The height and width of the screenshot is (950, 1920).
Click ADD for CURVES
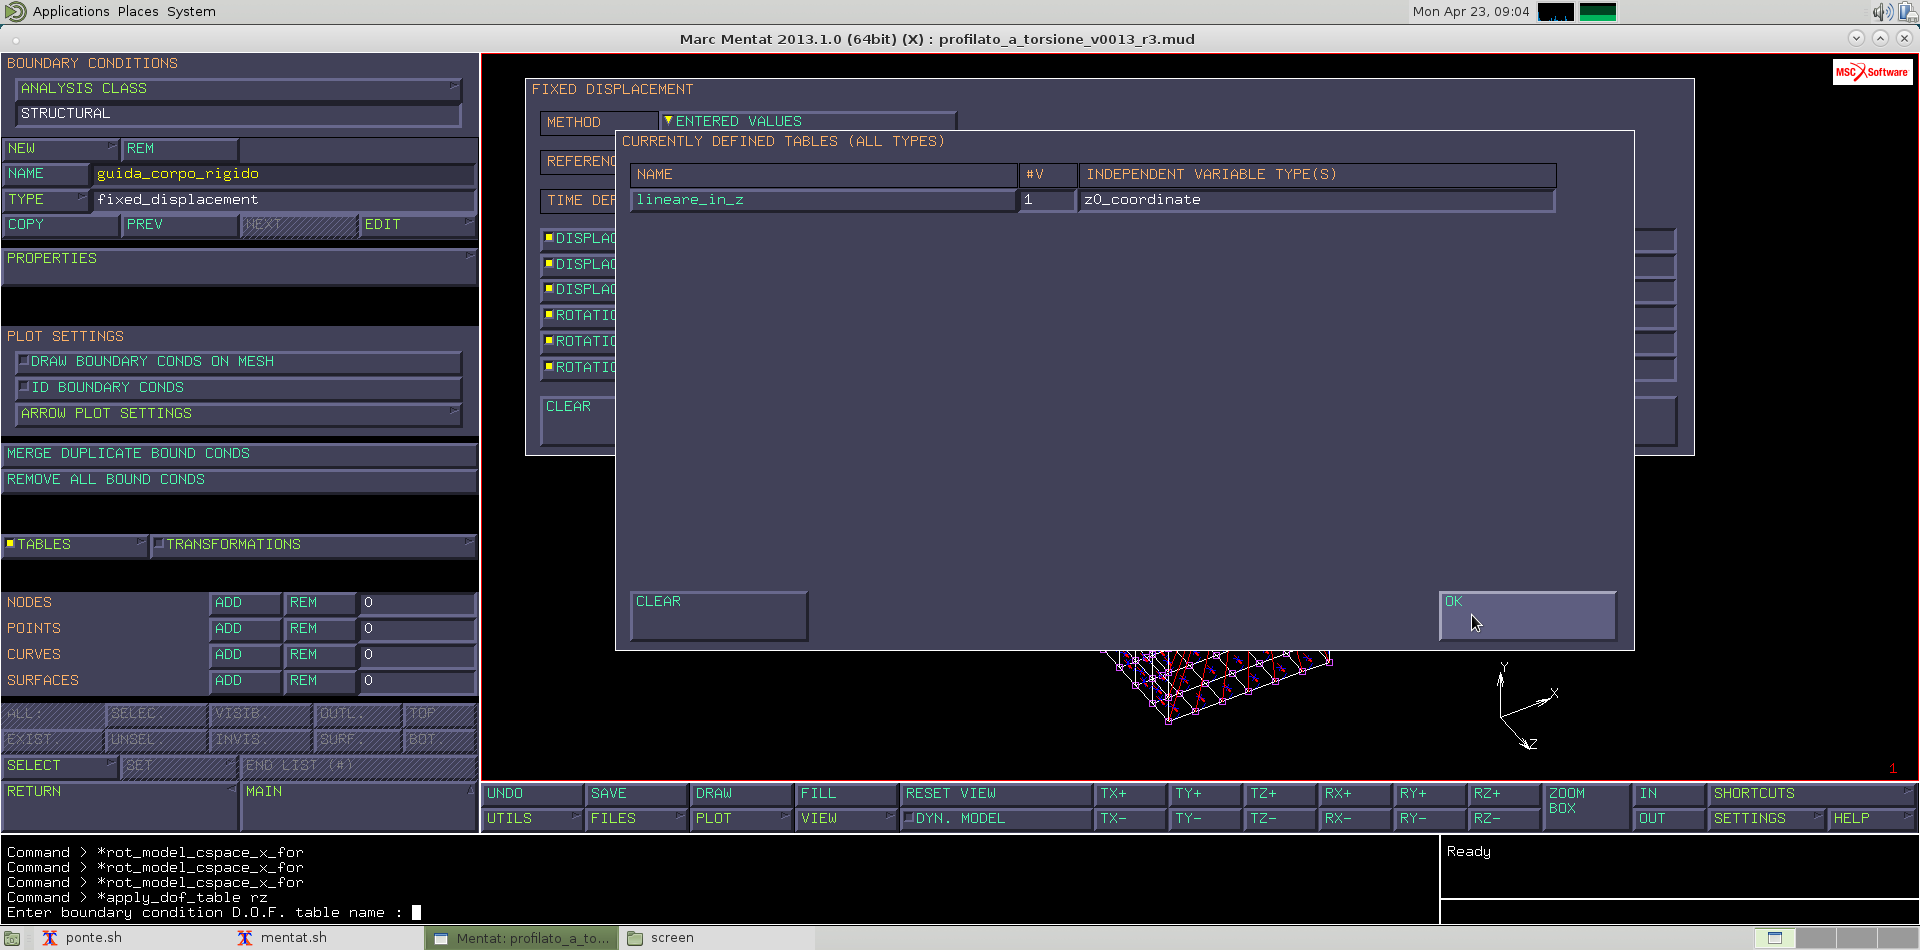click(x=245, y=655)
